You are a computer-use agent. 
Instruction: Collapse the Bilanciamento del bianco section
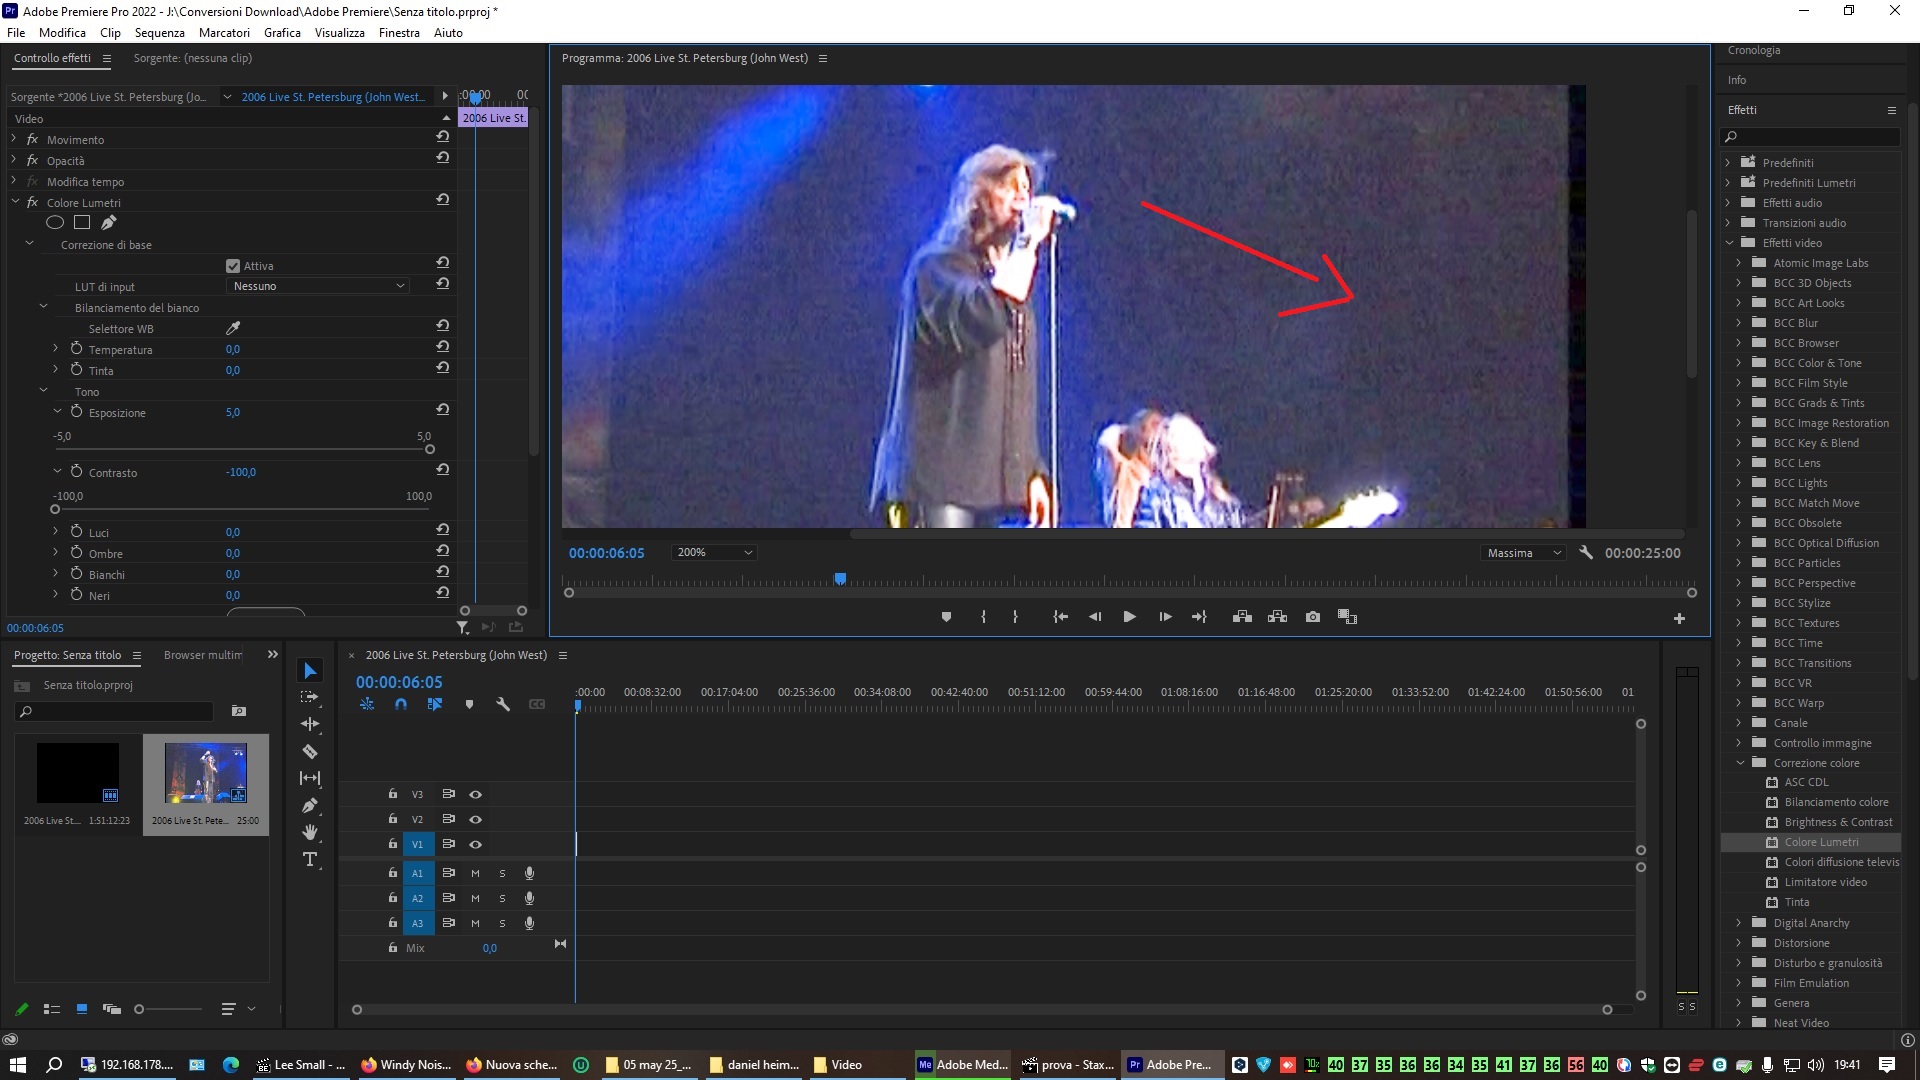pyautogui.click(x=43, y=307)
